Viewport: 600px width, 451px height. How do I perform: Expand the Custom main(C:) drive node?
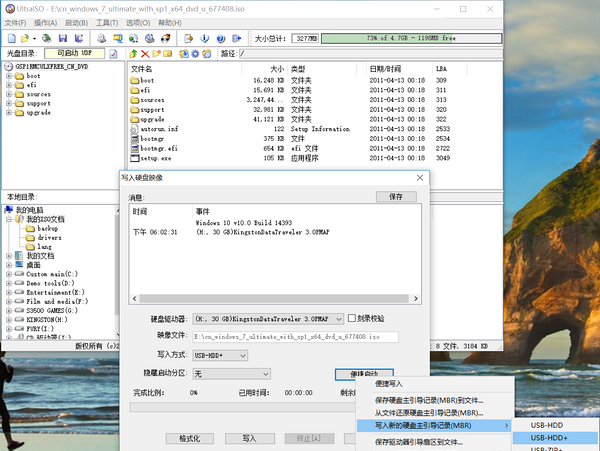9,274
